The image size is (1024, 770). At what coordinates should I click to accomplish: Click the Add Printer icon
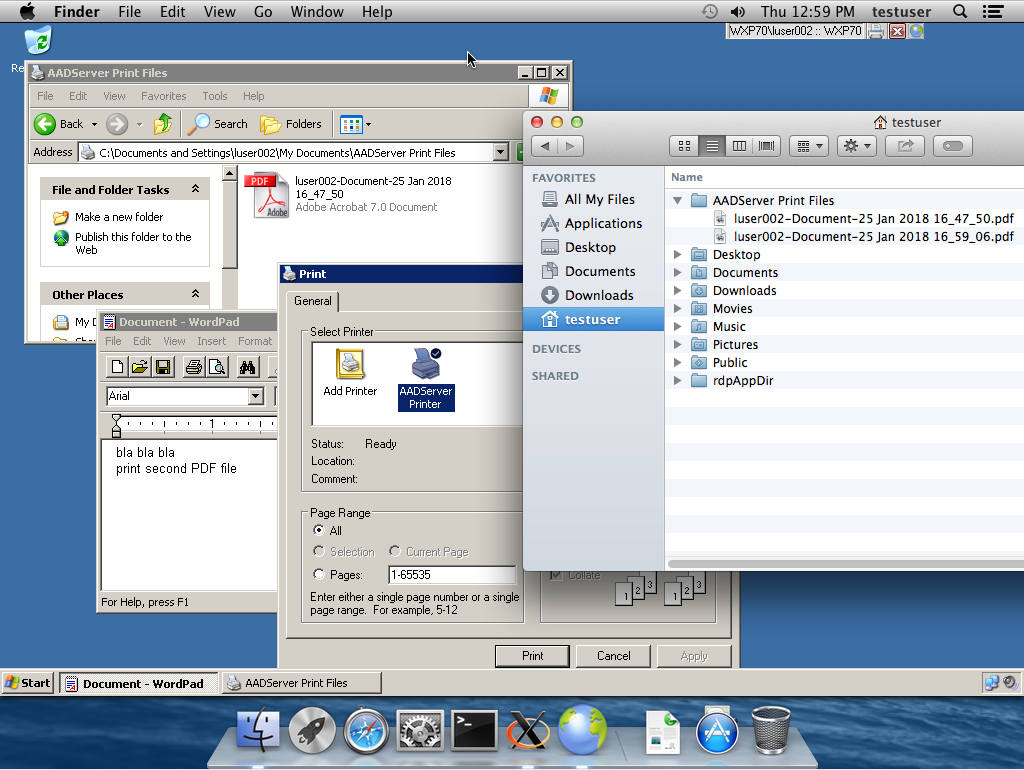click(350, 365)
